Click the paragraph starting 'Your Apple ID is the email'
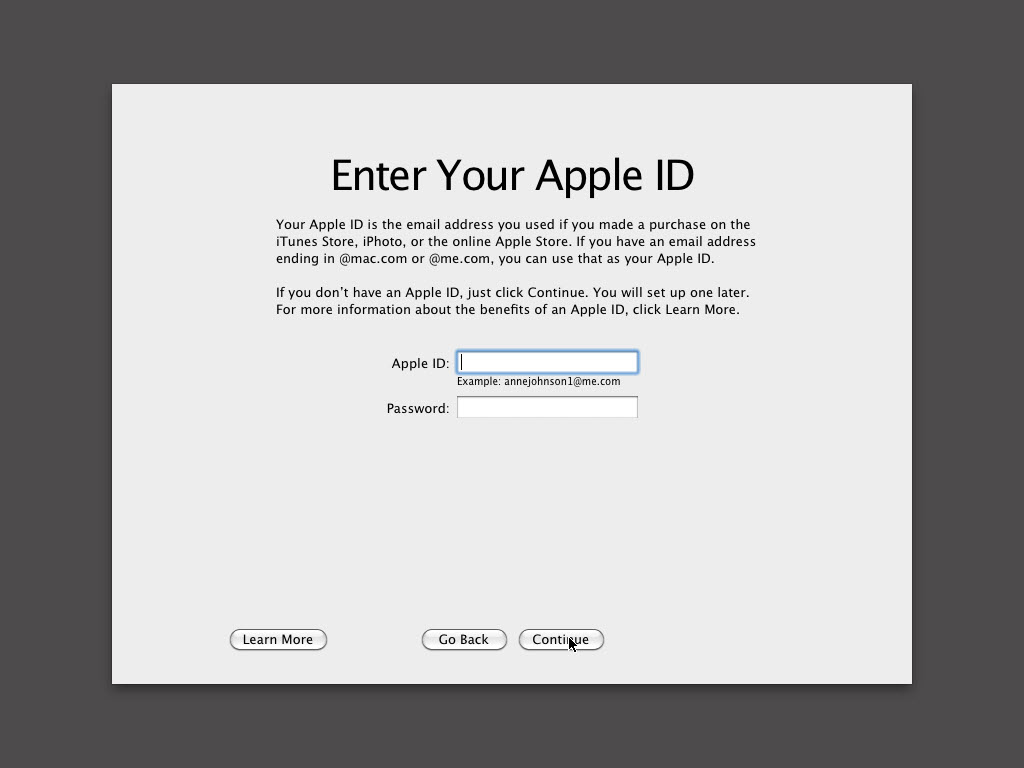Viewport: 1024px width, 768px height. point(516,242)
